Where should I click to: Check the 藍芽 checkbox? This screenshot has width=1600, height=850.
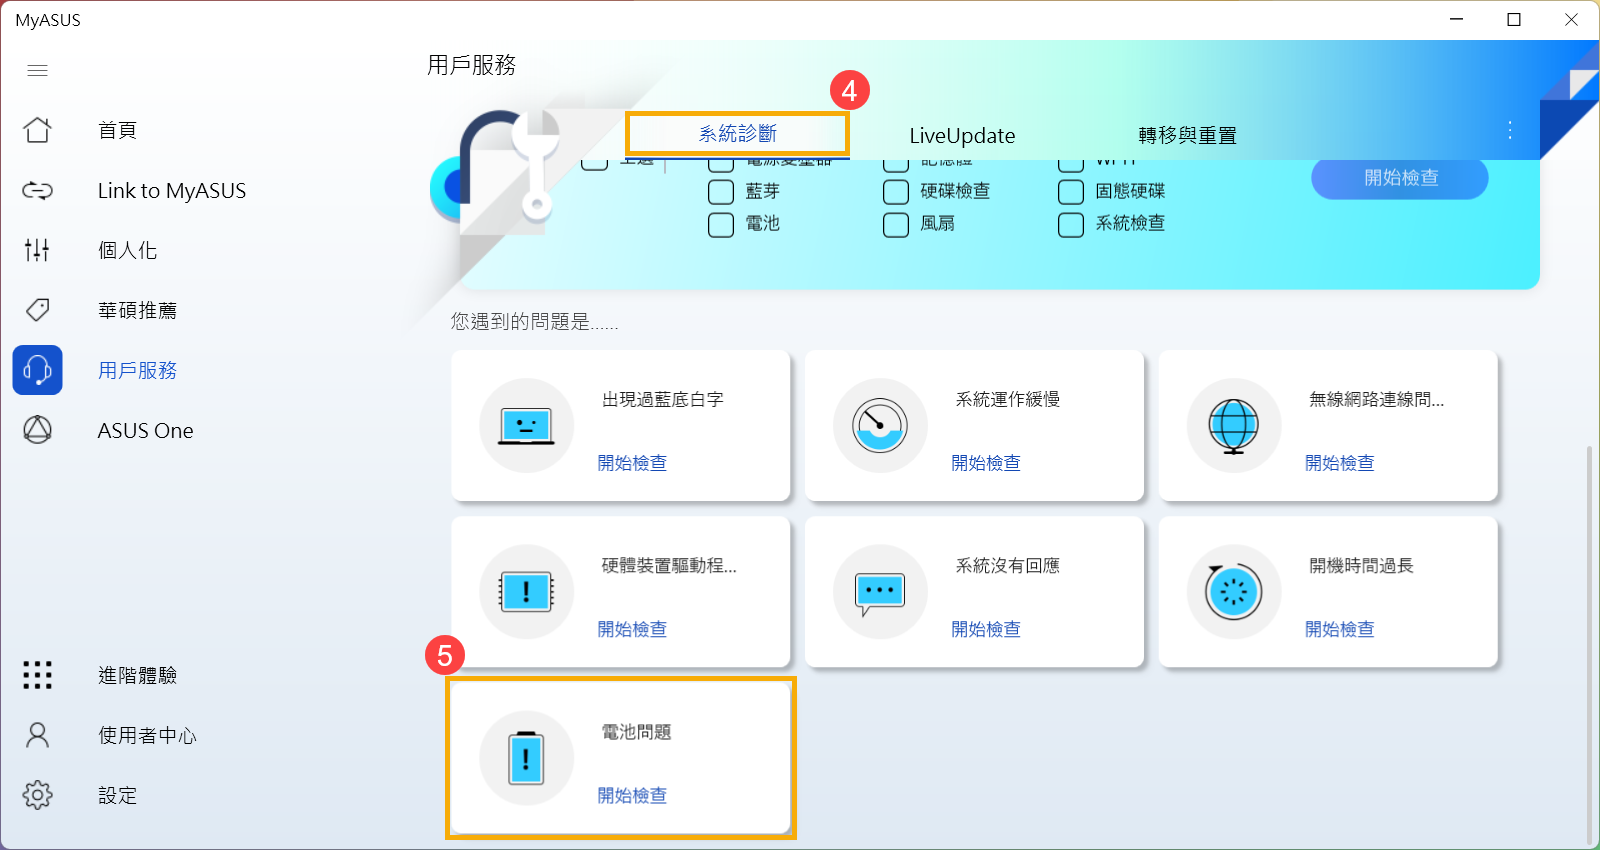click(x=721, y=192)
